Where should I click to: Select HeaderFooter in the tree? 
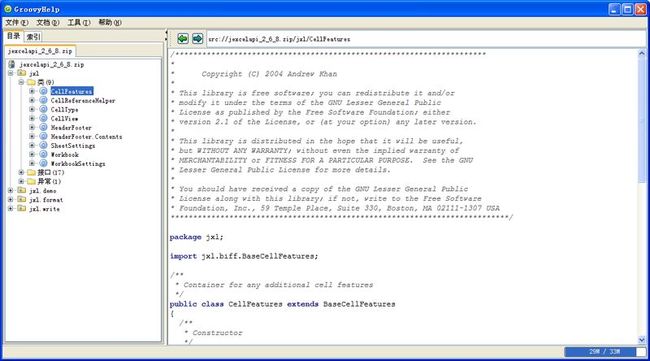(71, 128)
